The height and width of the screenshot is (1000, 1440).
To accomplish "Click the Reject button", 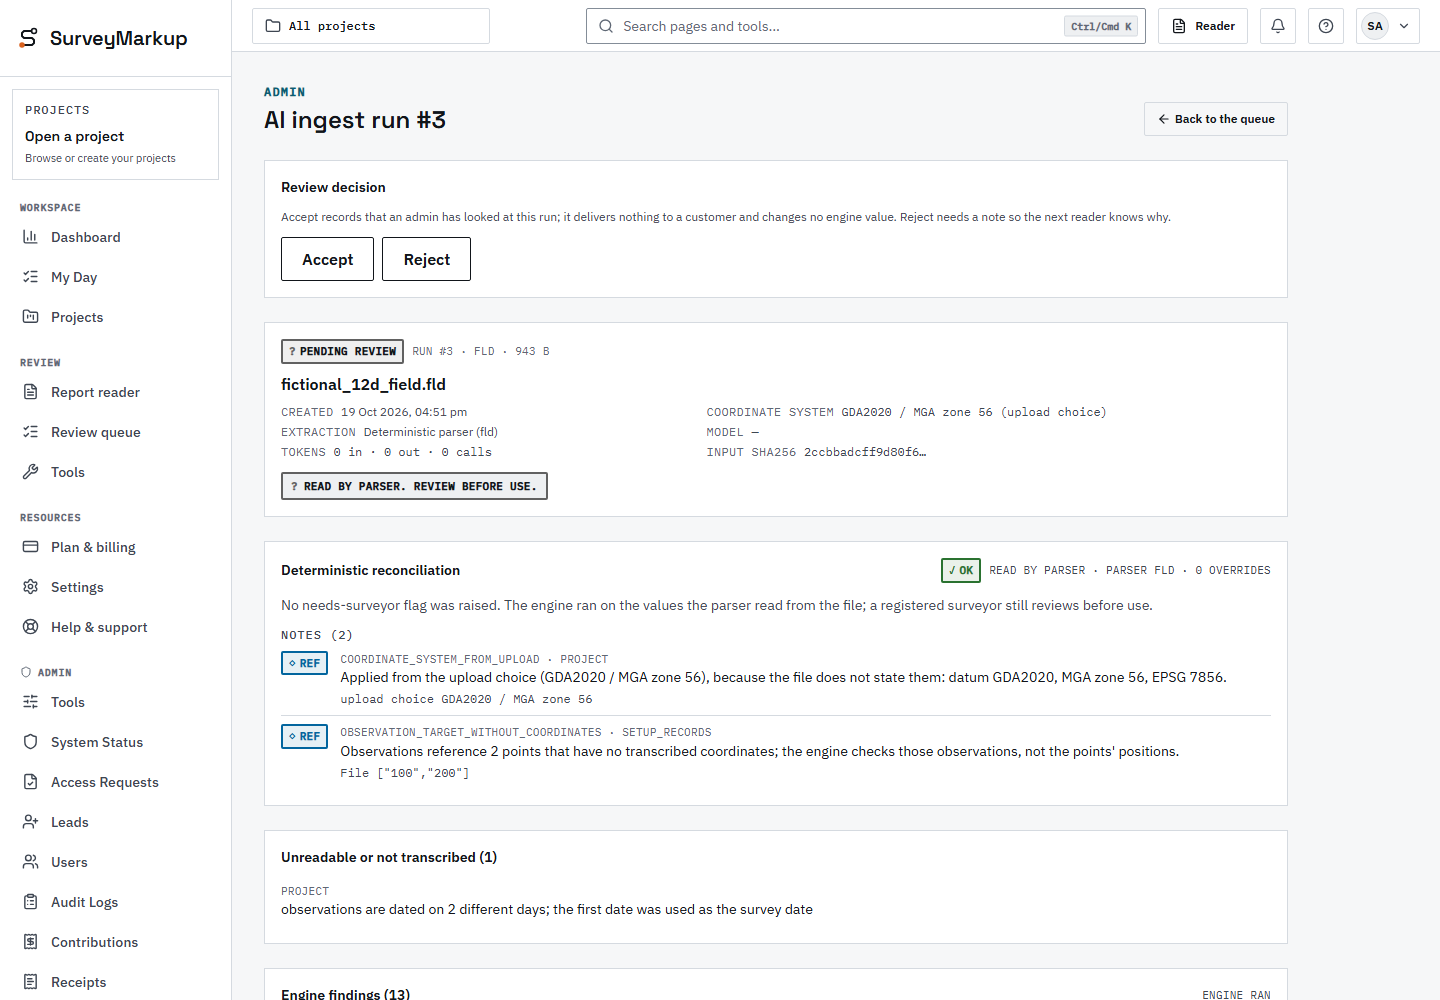I will coord(426,259).
